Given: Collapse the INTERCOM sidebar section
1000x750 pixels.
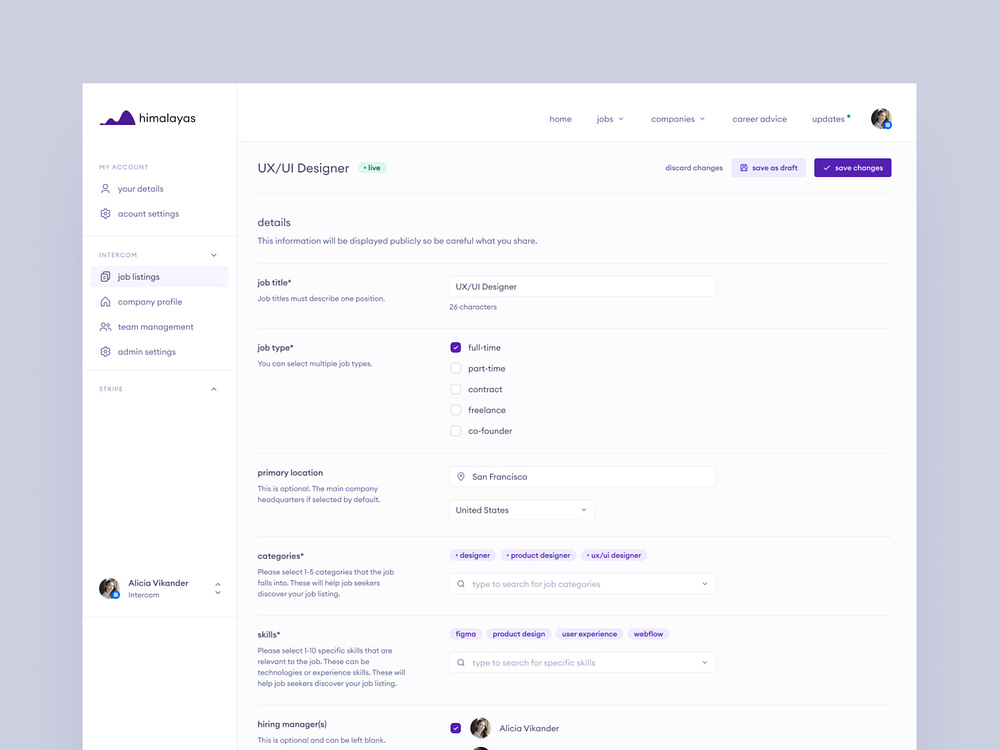Looking at the screenshot, I should pyautogui.click(x=213, y=254).
